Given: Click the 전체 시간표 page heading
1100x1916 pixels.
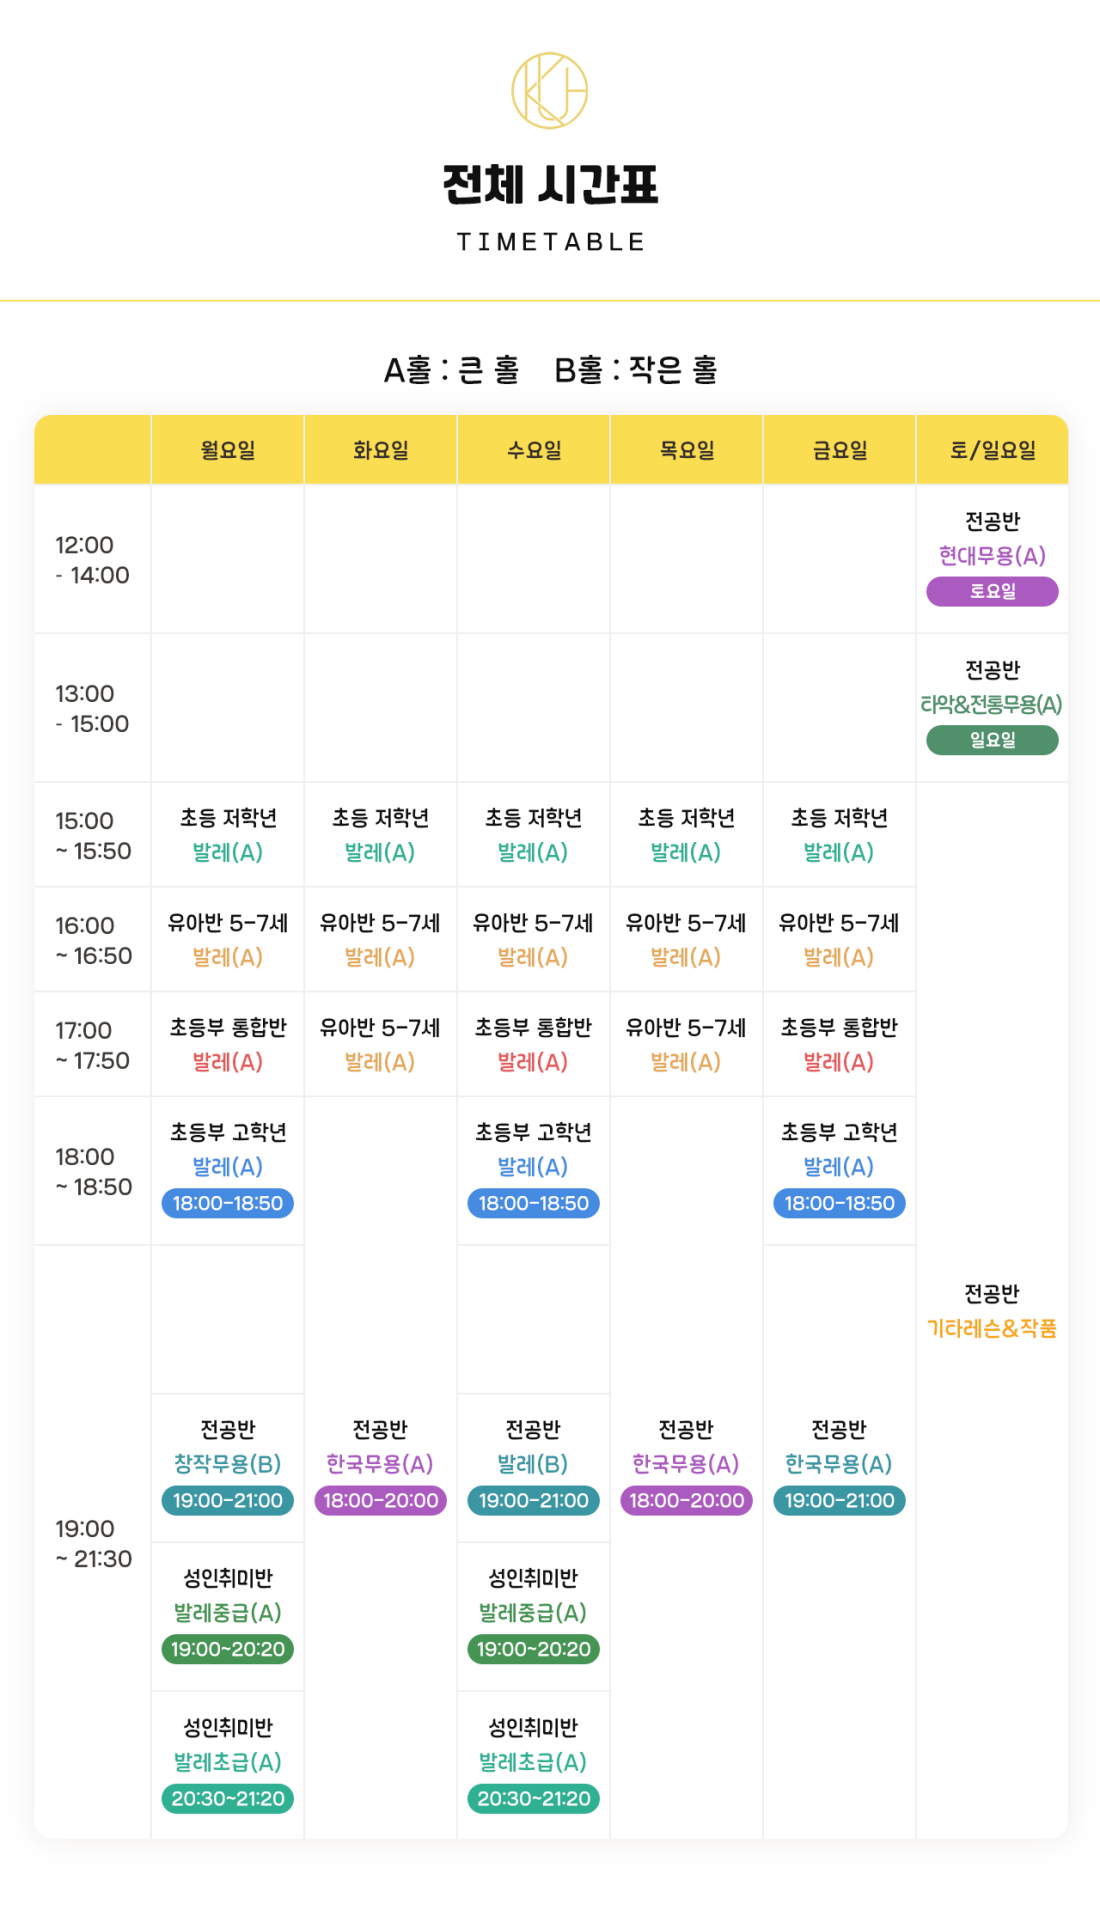Looking at the screenshot, I should click(x=550, y=185).
